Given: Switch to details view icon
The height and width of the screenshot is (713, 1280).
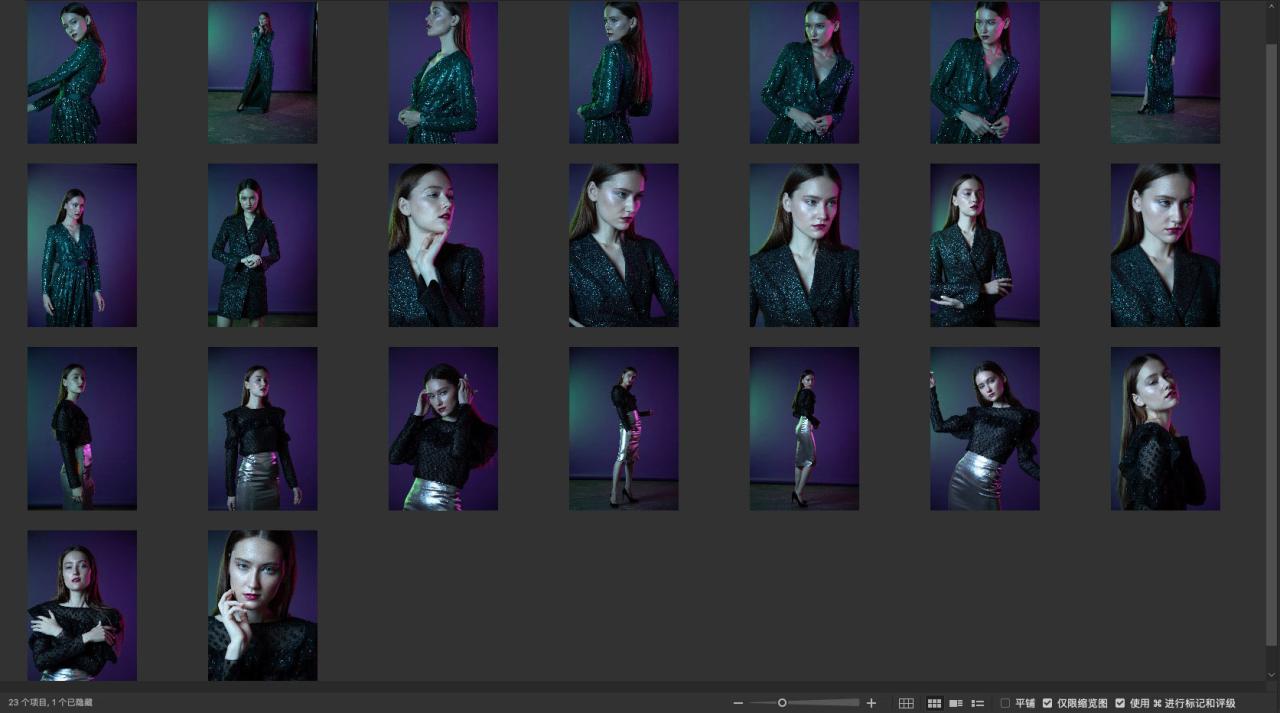Looking at the screenshot, I should [956, 703].
